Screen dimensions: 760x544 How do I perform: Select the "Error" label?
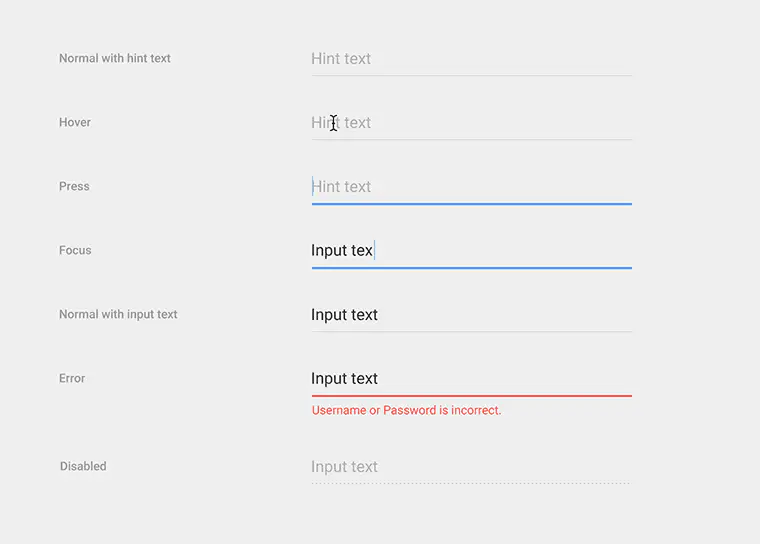72,379
